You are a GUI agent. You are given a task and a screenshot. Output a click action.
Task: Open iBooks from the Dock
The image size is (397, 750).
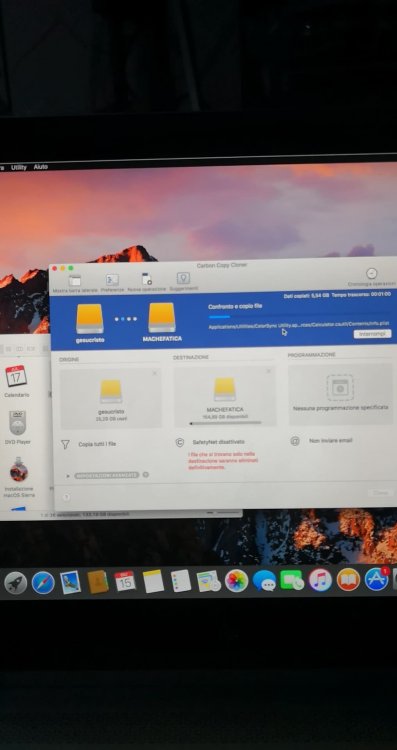pos(348,579)
